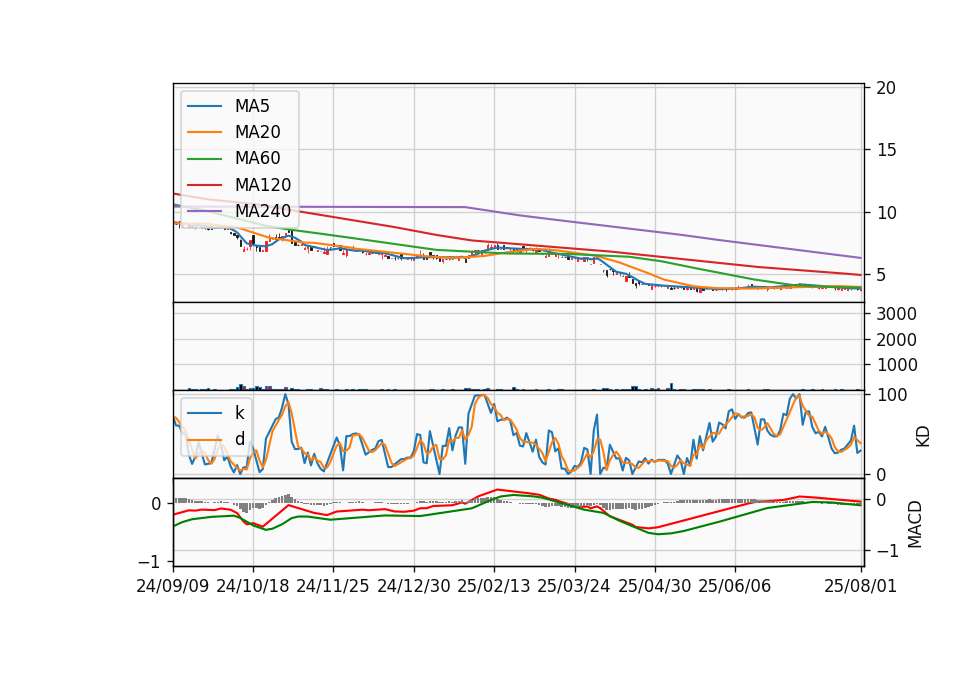Click the MA5 legend label
The image size is (960, 690).
coord(252,106)
